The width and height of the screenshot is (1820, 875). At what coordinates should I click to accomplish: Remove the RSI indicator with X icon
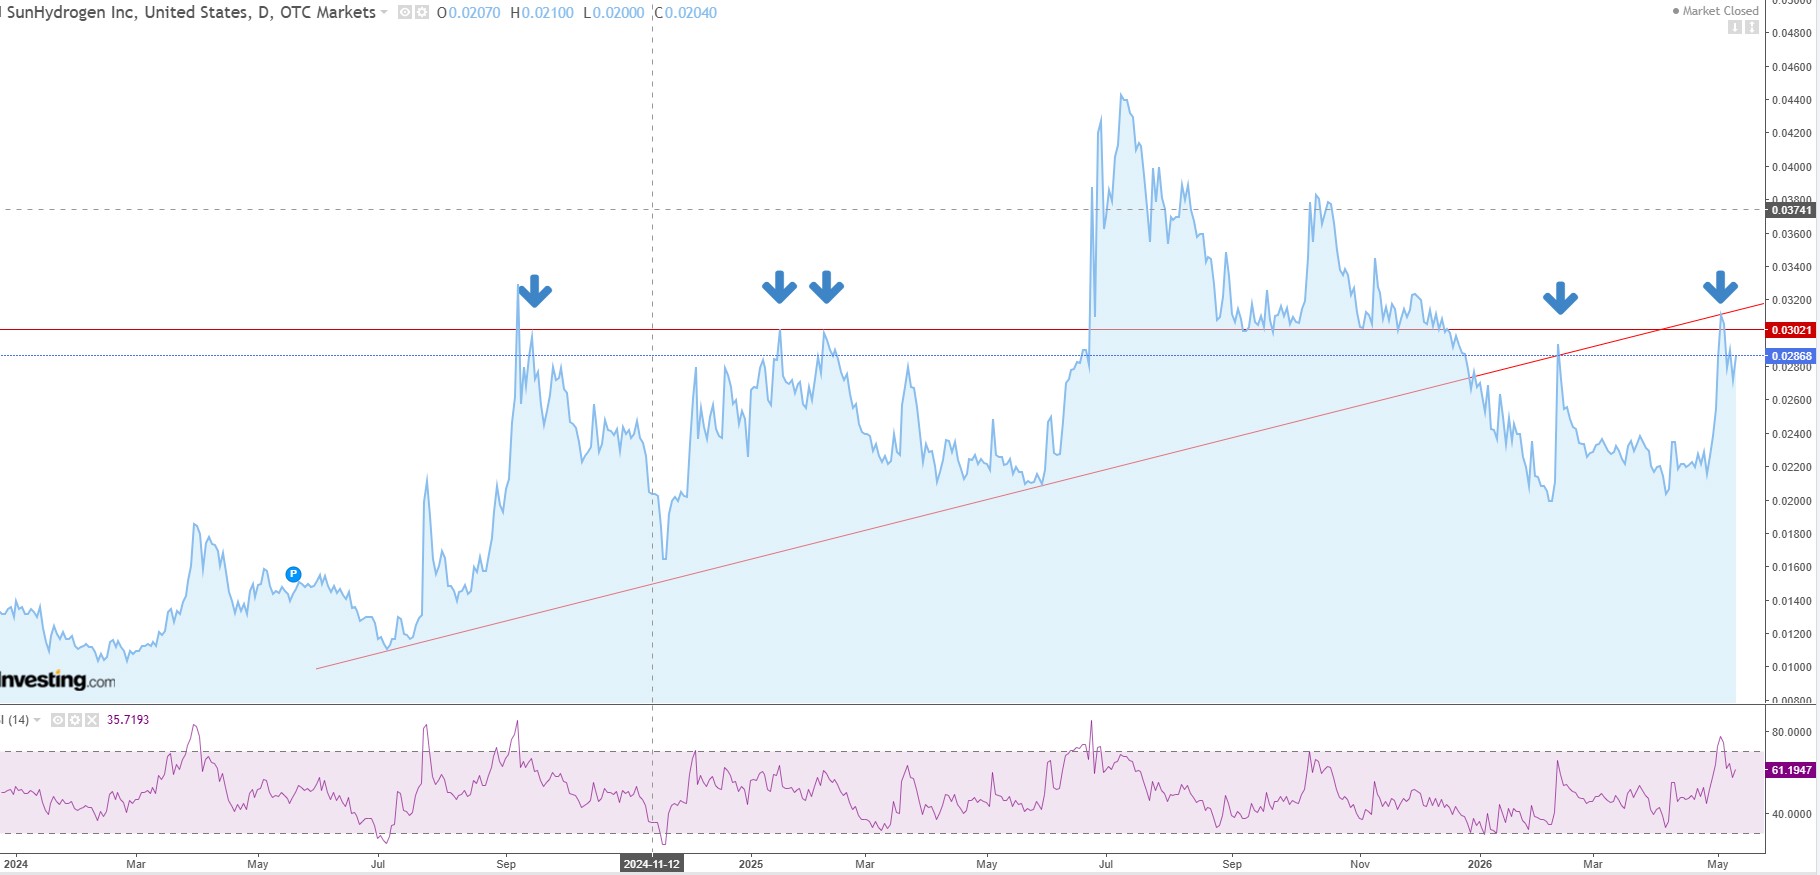92,720
